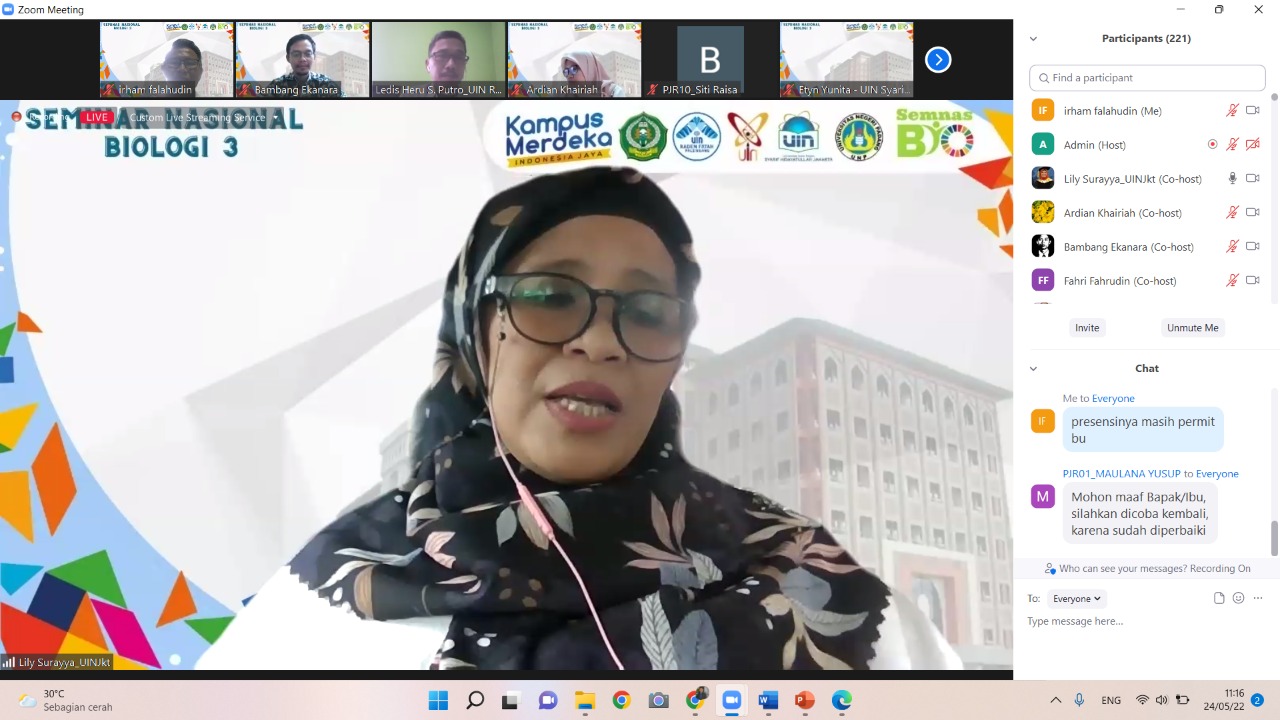The width and height of the screenshot is (1280, 720).
Task: Open the emoji picker in chat
Action: pos(1238,599)
